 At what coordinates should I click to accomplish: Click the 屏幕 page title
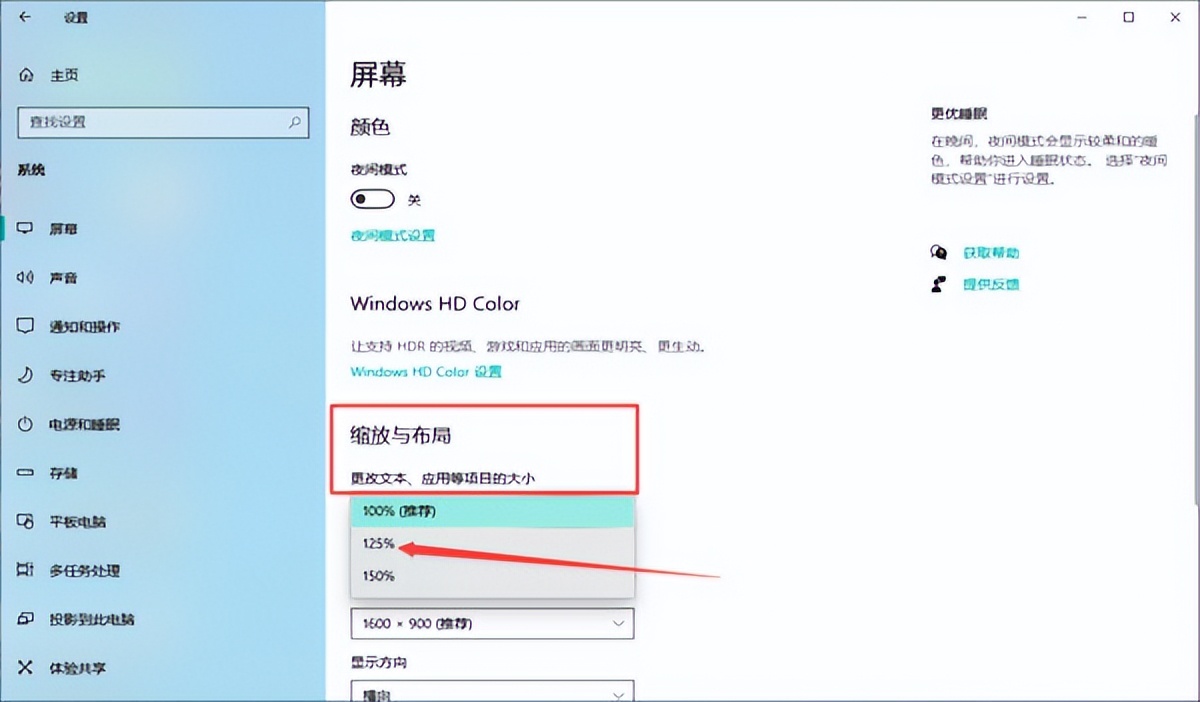[x=378, y=74]
